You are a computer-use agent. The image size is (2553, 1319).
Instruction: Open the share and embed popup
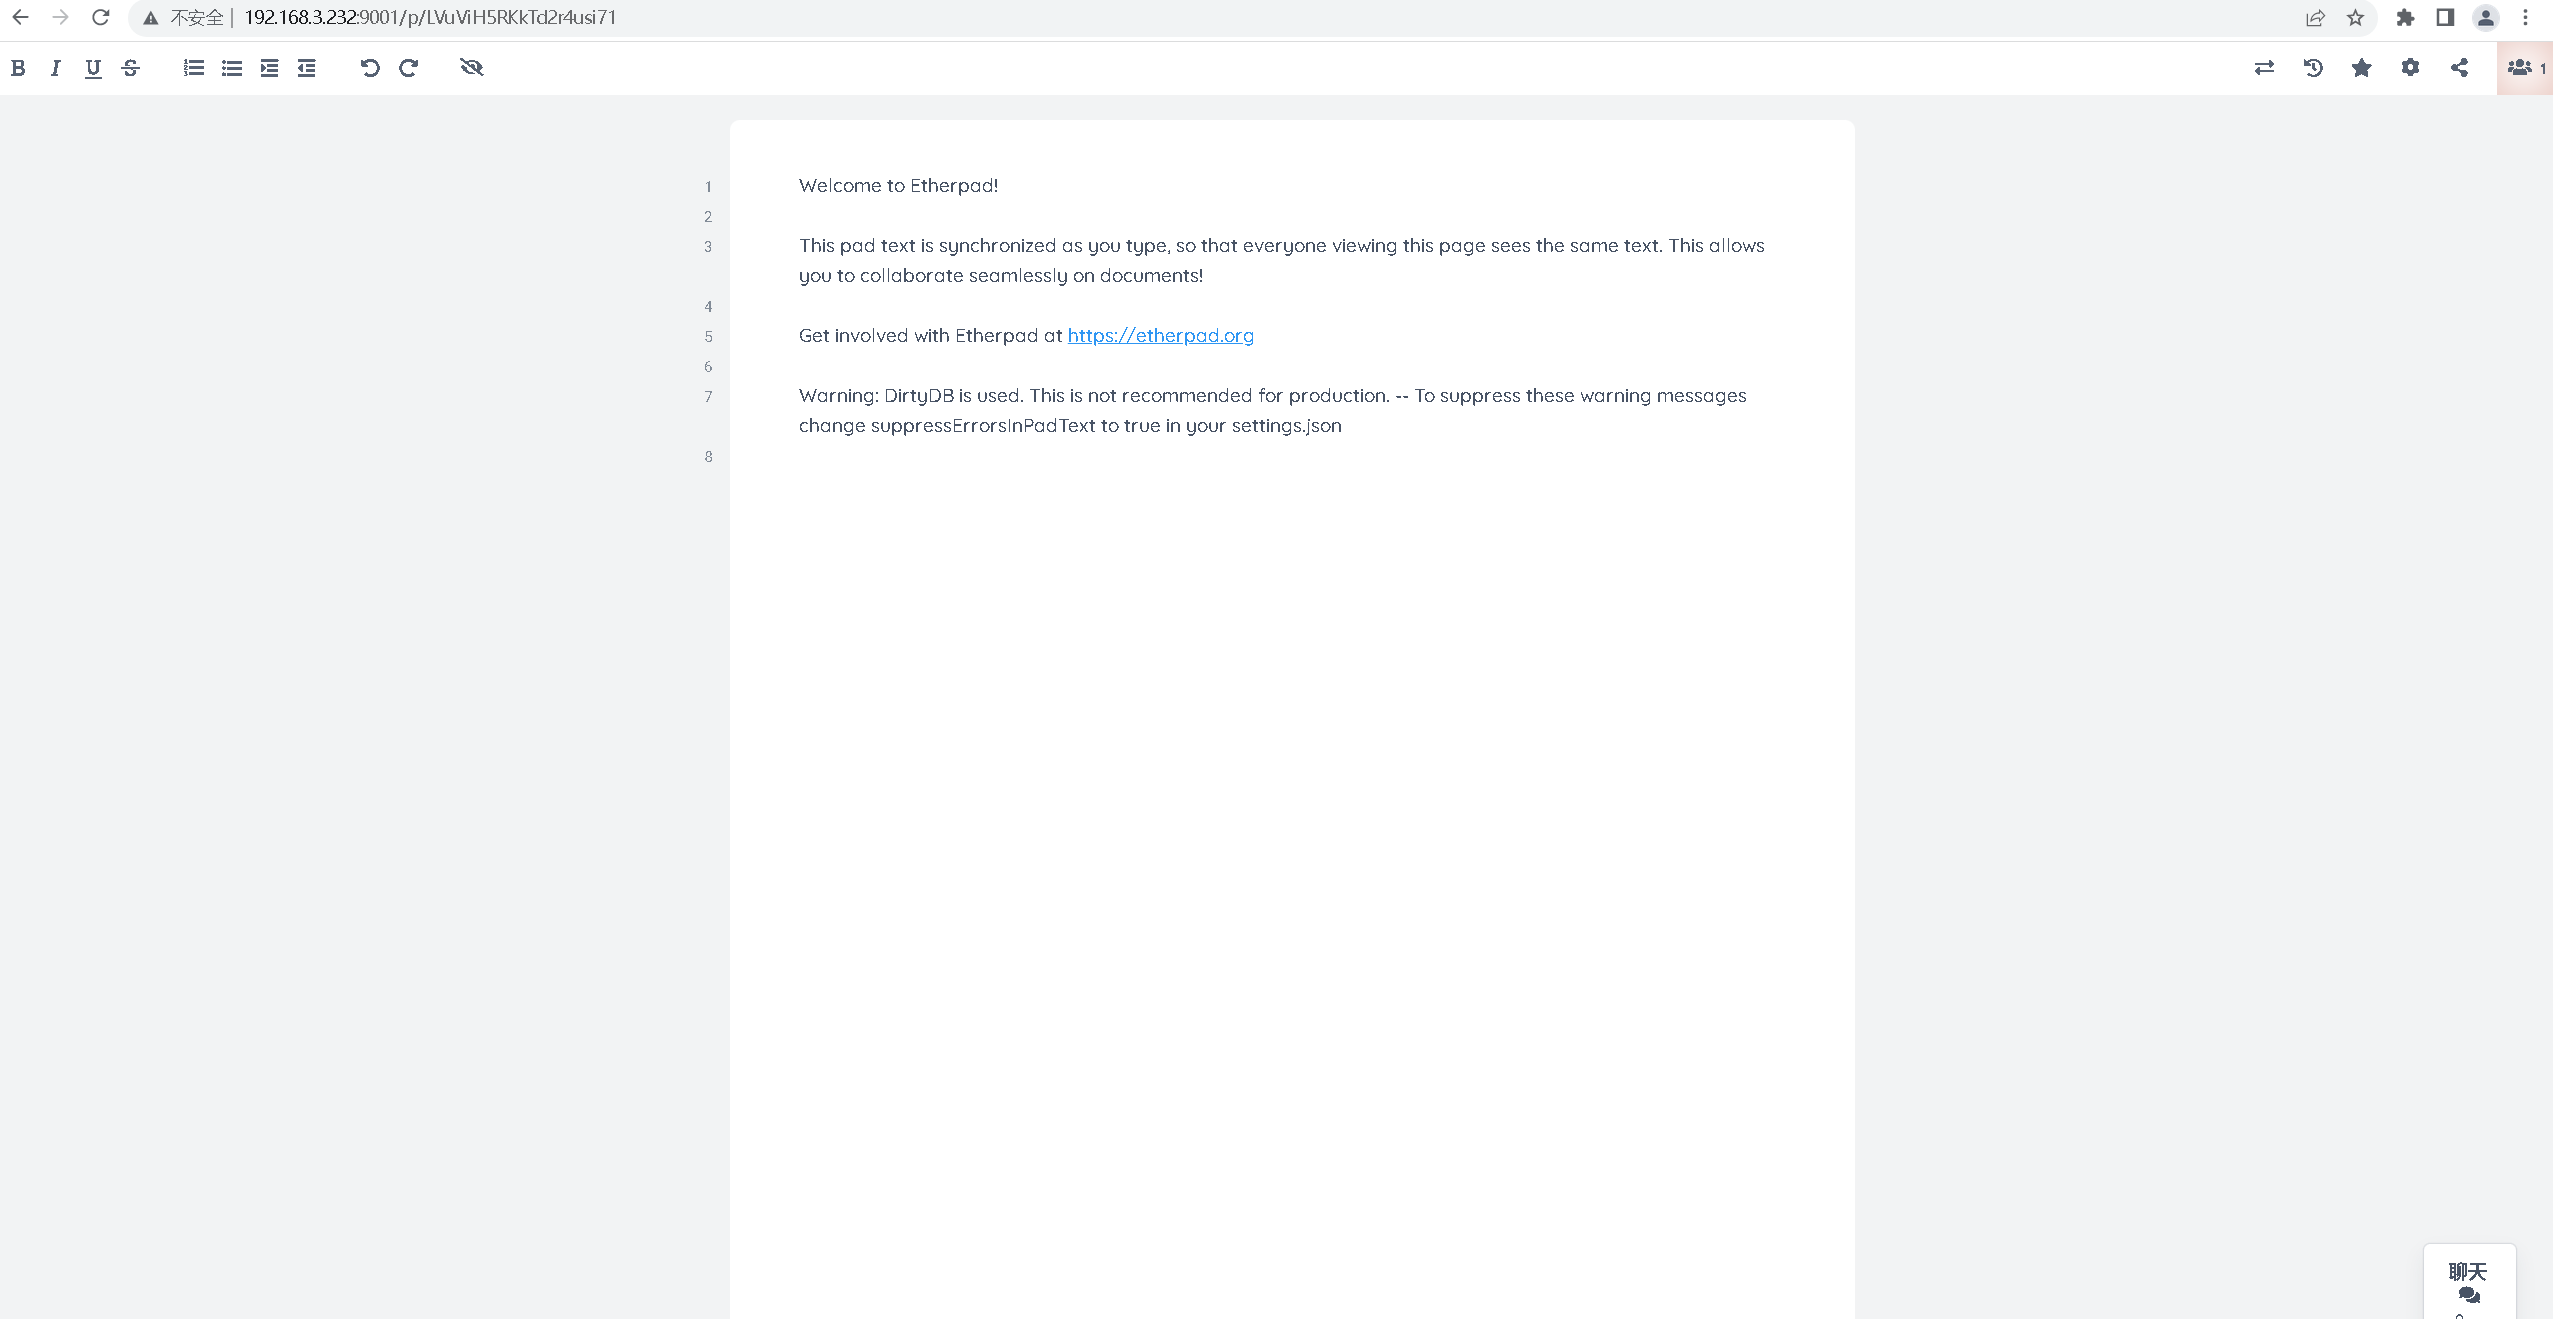pos(2459,68)
